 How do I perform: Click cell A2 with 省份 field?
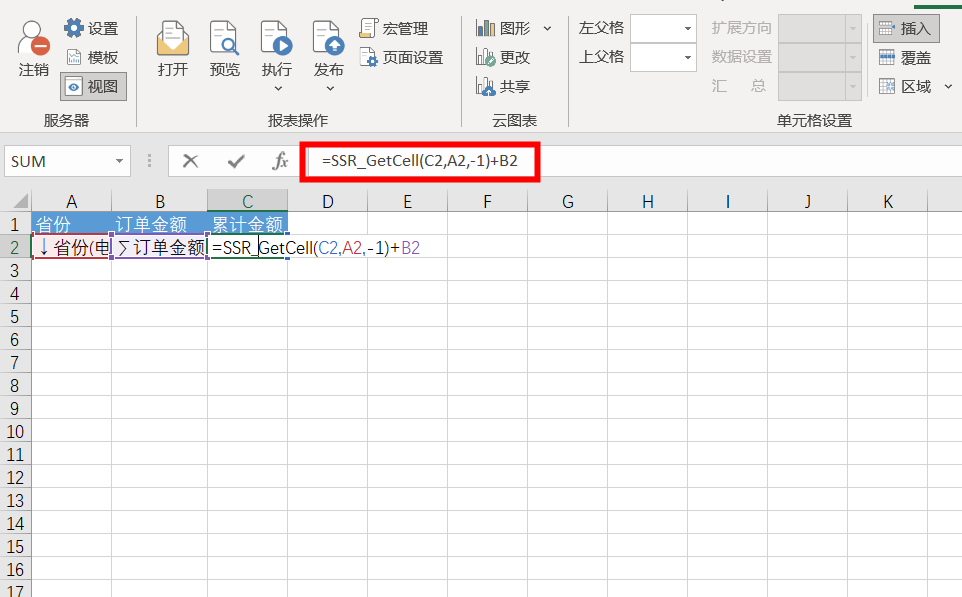click(x=71, y=247)
